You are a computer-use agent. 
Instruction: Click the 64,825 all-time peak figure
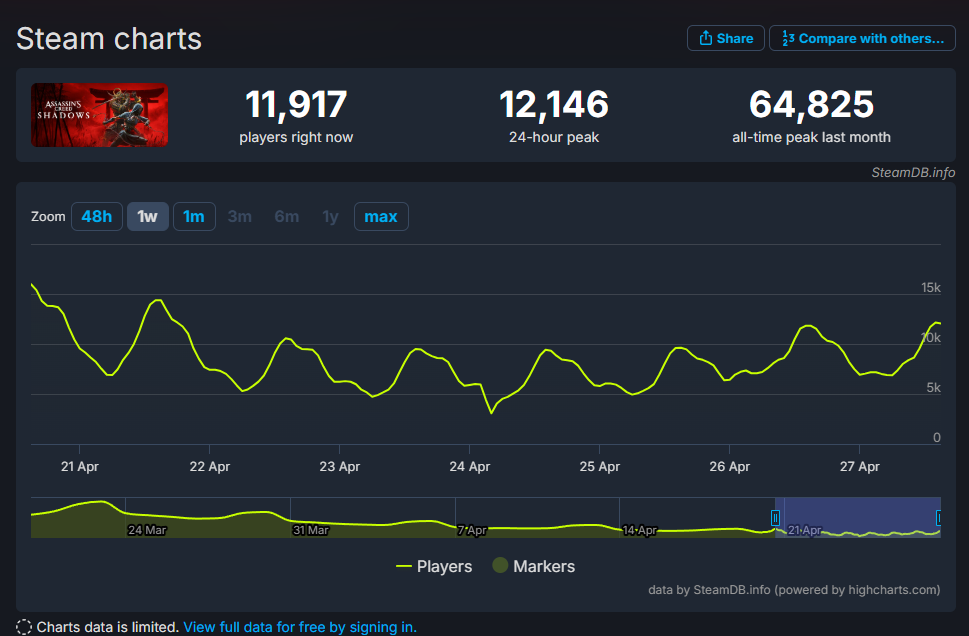(811, 104)
